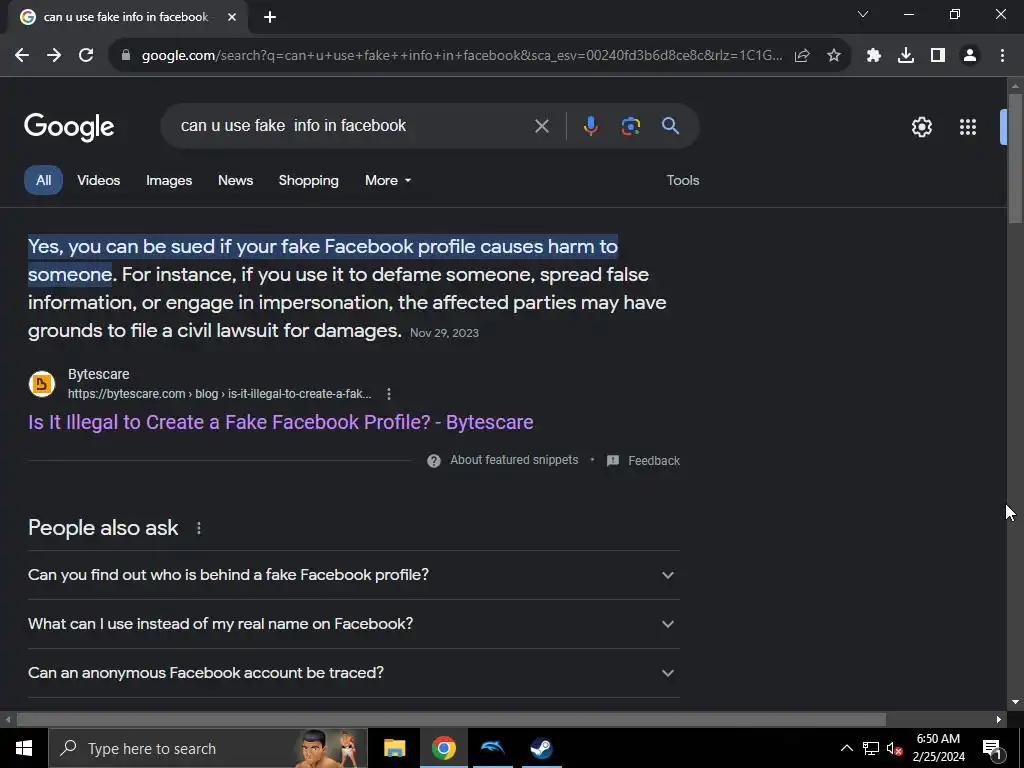Reload the Google search page

pyautogui.click(x=86, y=56)
